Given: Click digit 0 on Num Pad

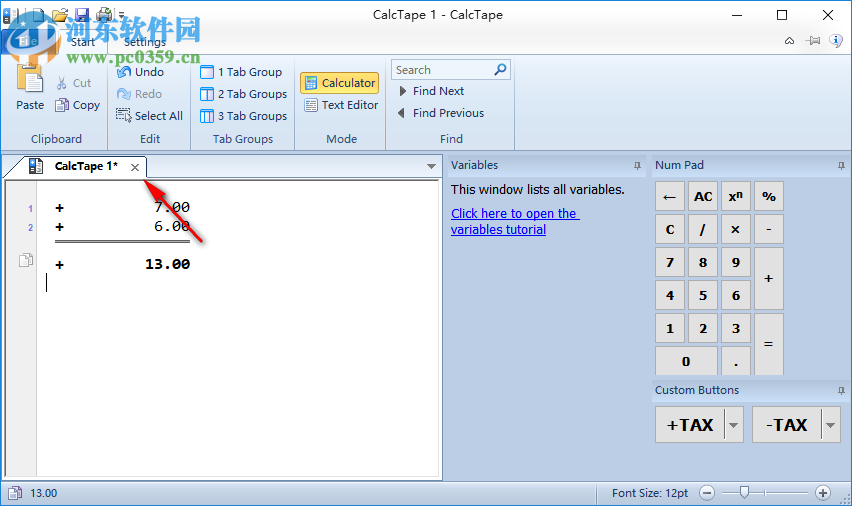Looking at the screenshot, I should coord(686,361).
